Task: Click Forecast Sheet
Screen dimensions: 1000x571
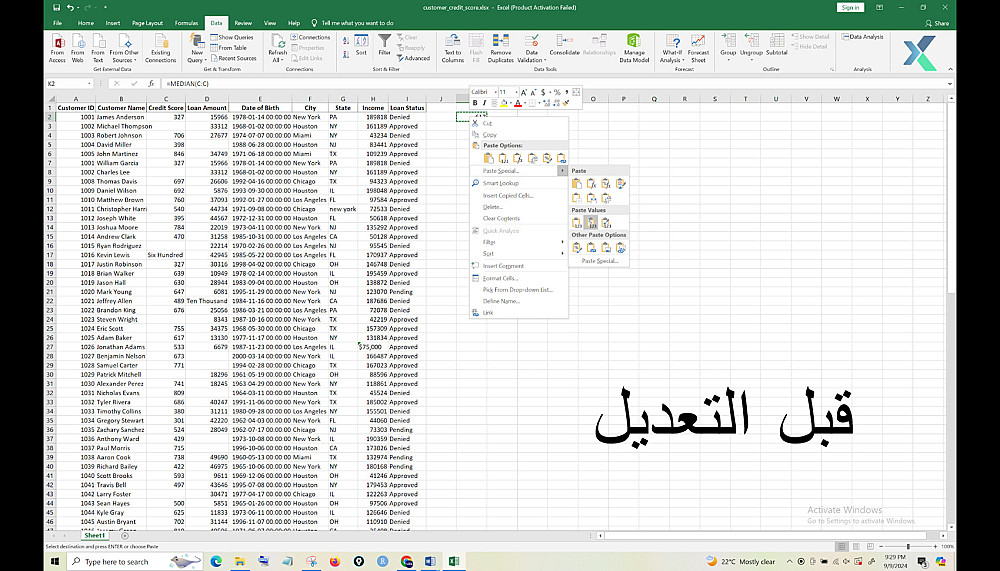Action: [698, 48]
